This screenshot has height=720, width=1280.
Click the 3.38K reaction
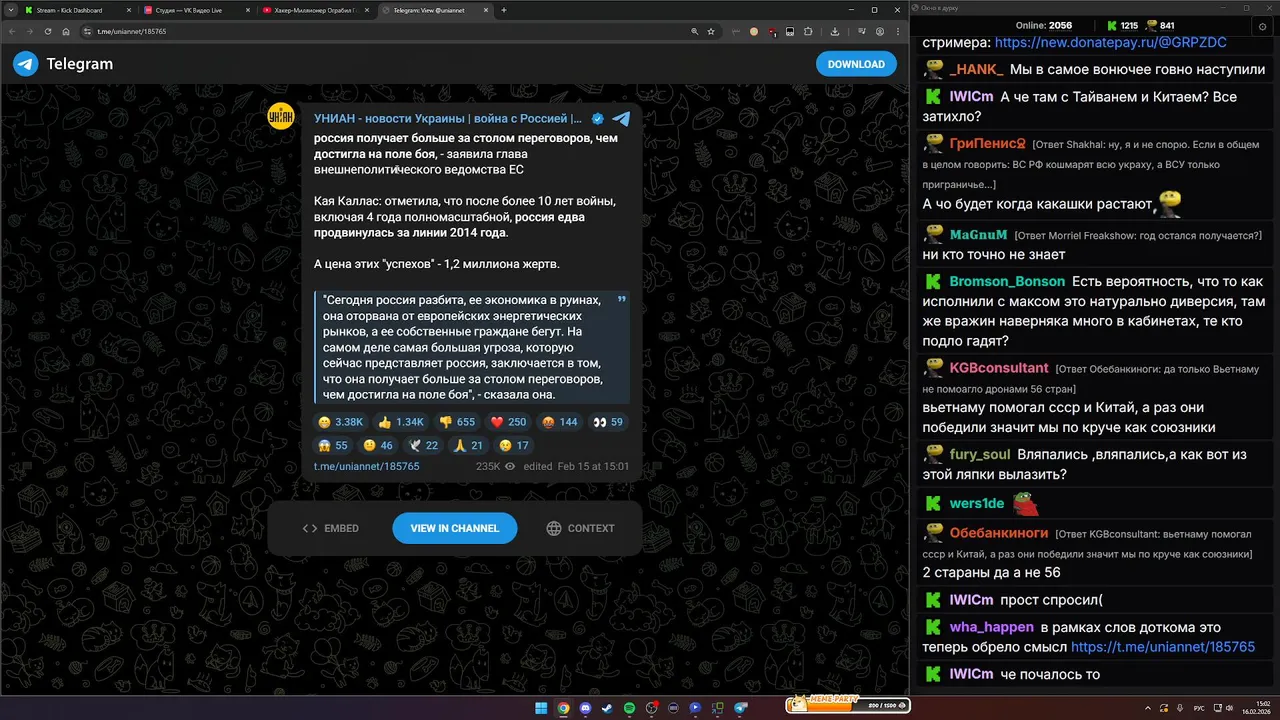pyautogui.click(x=340, y=422)
